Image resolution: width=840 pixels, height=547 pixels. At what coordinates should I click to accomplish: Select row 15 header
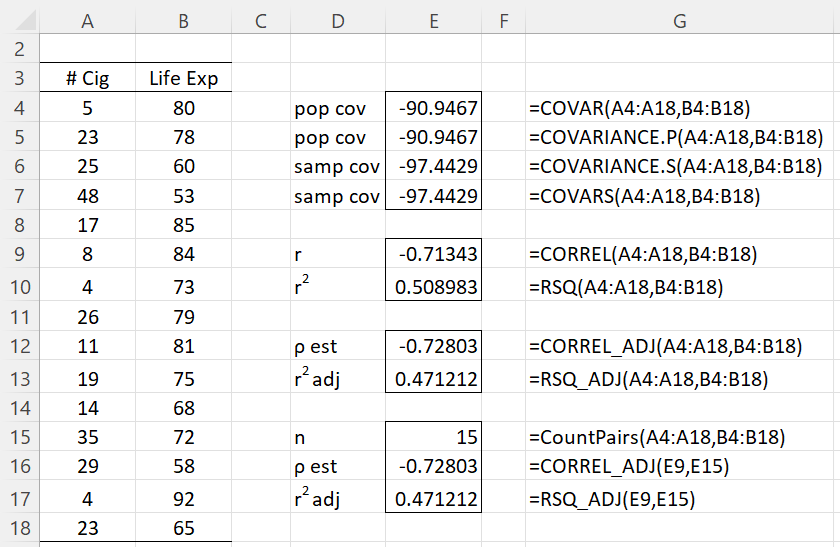tap(20, 437)
